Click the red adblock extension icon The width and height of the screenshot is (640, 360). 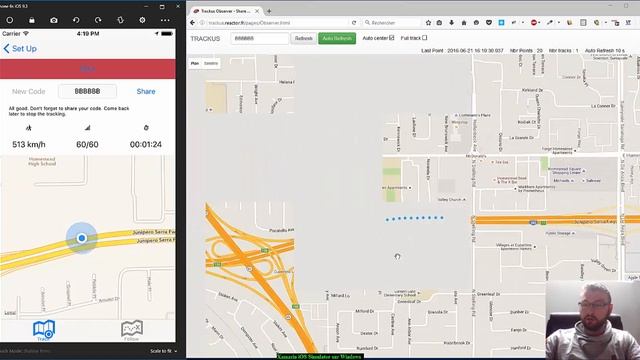coord(534,23)
